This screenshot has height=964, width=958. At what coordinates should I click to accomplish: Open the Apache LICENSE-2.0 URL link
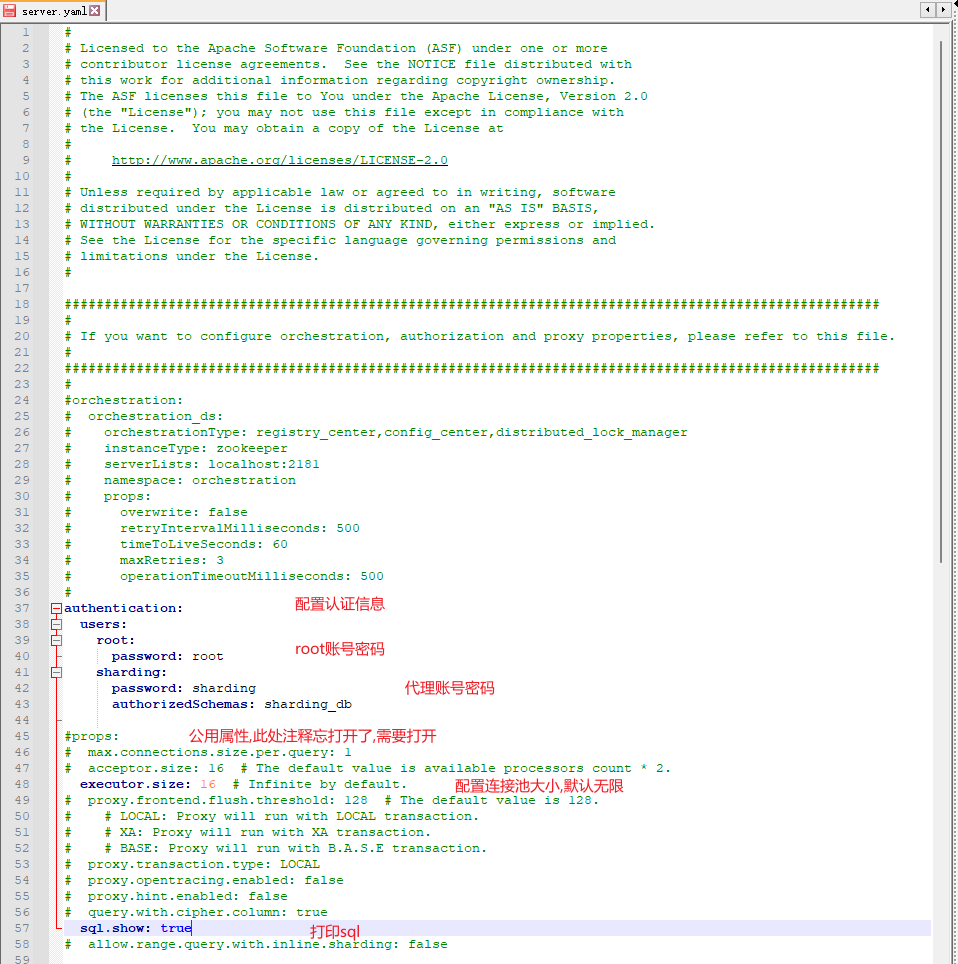pyautogui.click(x=279, y=160)
